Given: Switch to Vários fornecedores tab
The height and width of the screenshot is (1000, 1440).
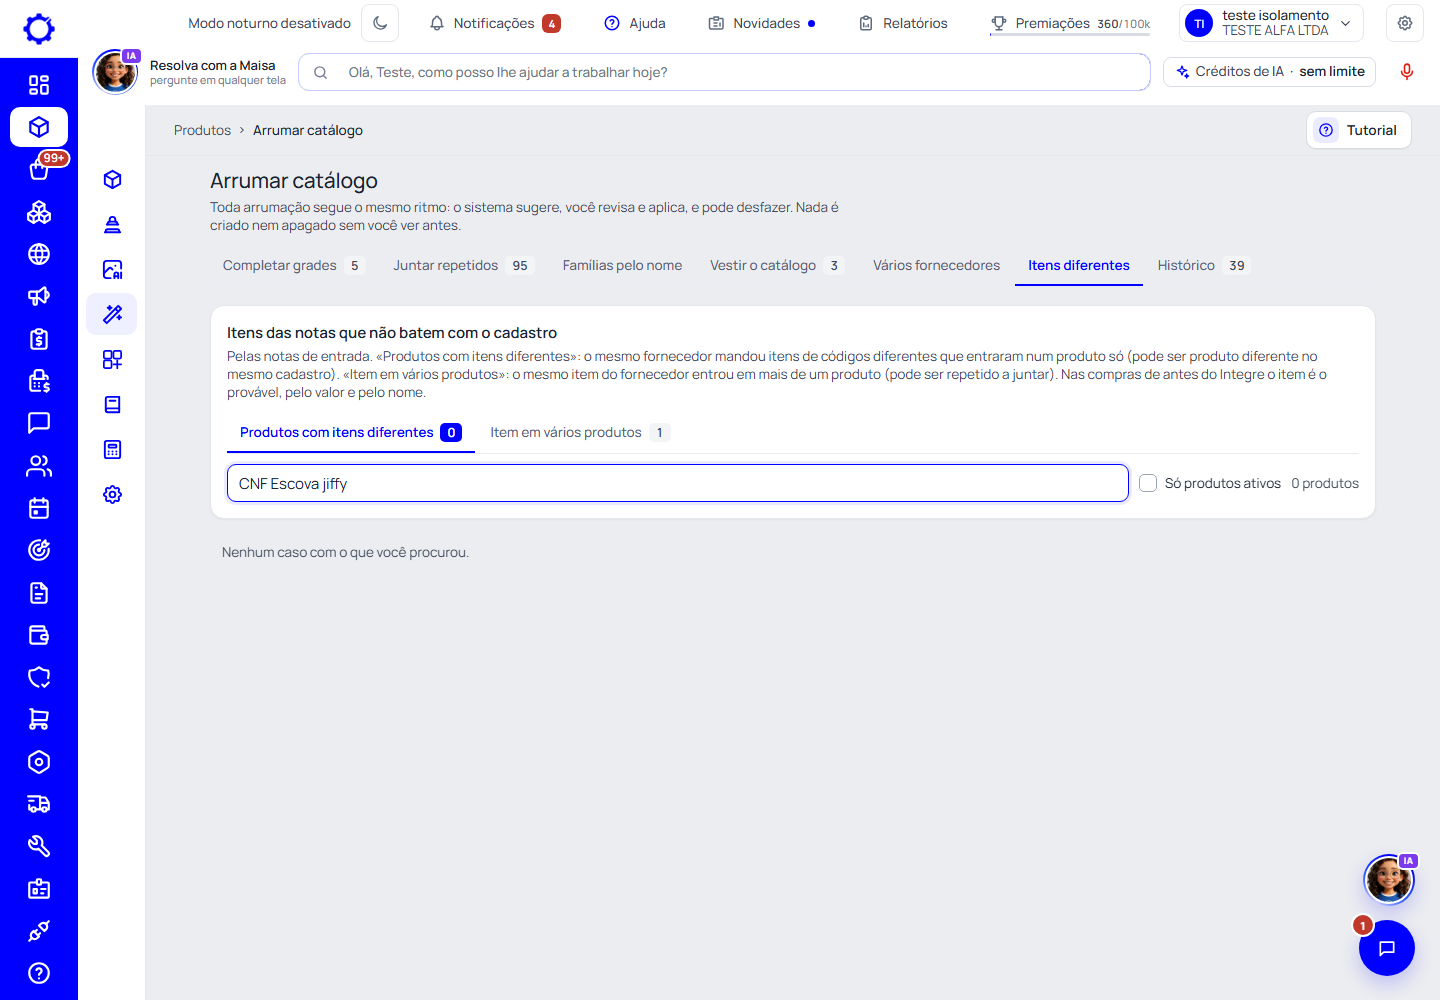Looking at the screenshot, I should point(936,265).
